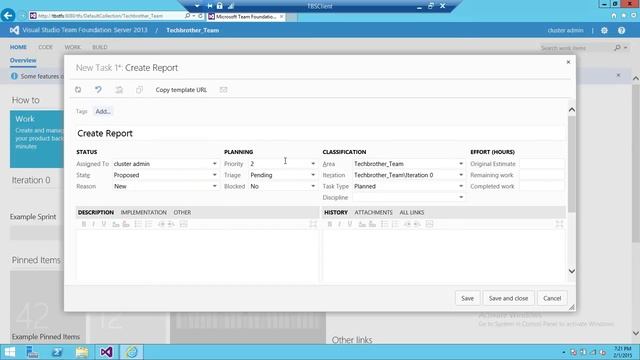Switch to the All Links tab
Image resolution: width=640 pixels, height=360 pixels.
tap(412, 212)
